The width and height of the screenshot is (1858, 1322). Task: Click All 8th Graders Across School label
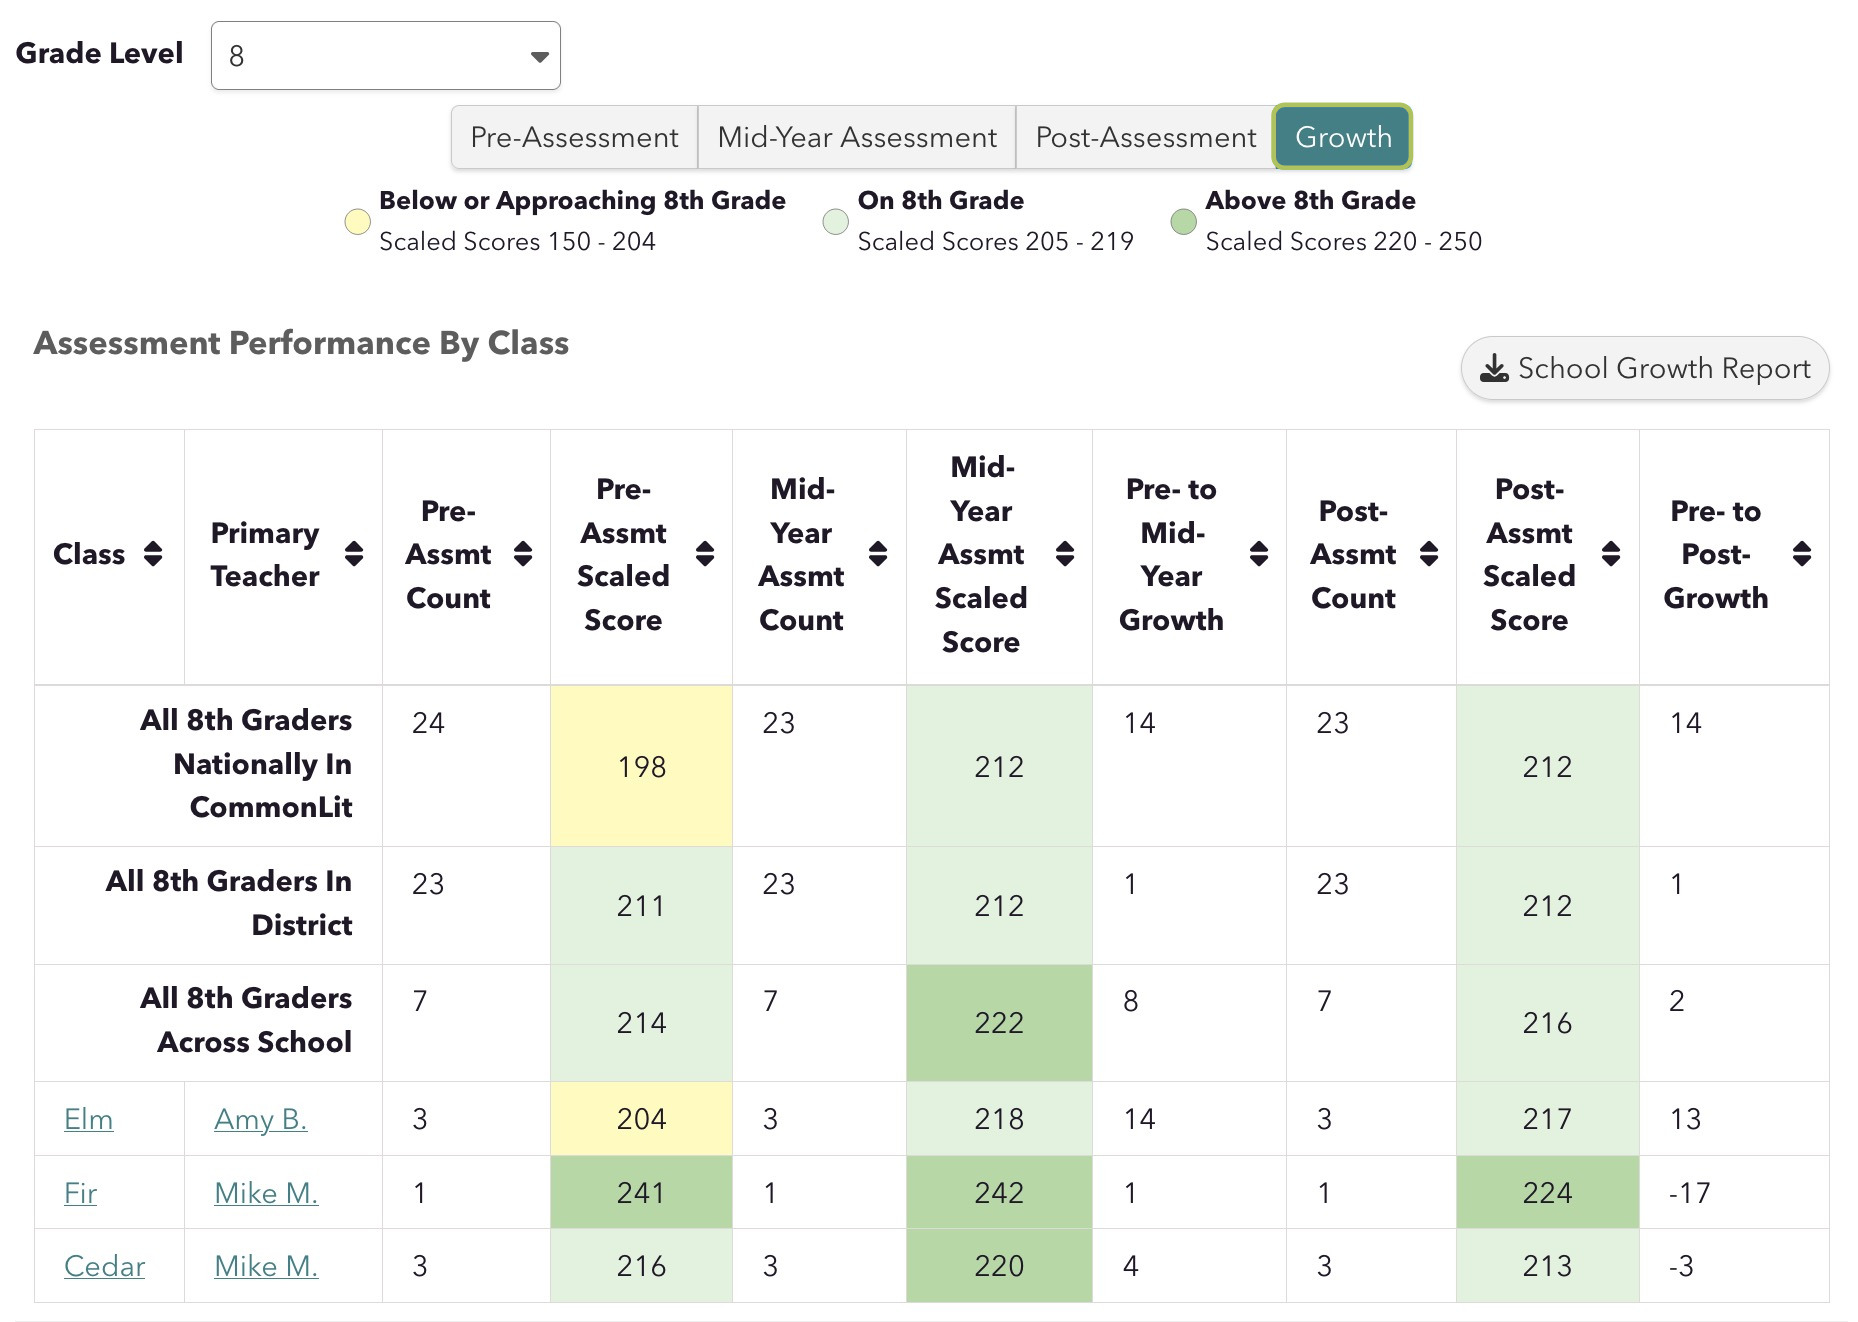tap(246, 1020)
